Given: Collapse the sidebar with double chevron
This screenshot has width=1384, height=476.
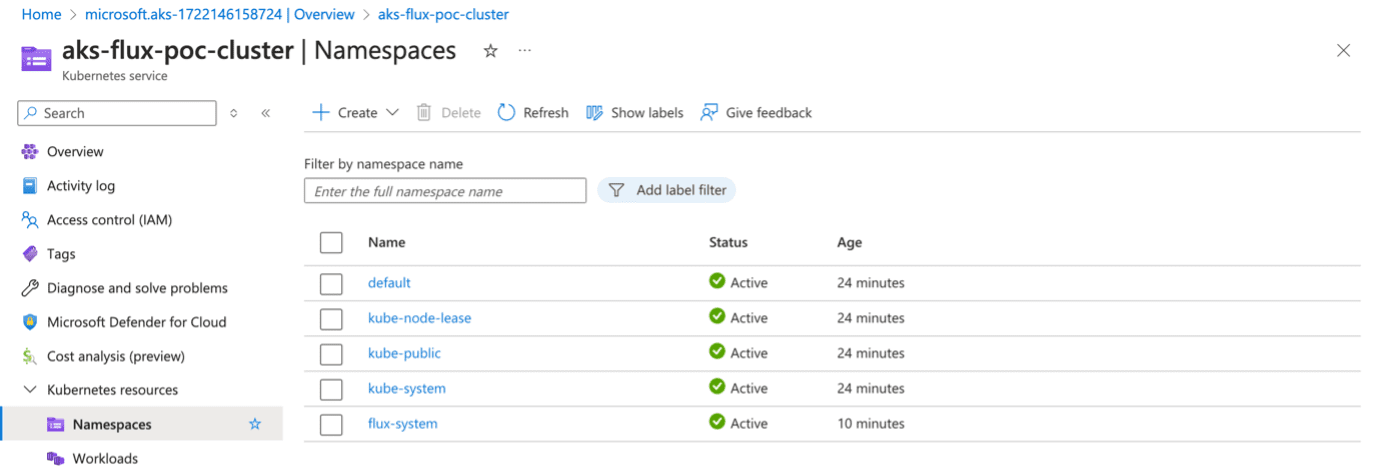Looking at the screenshot, I should pyautogui.click(x=265, y=113).
